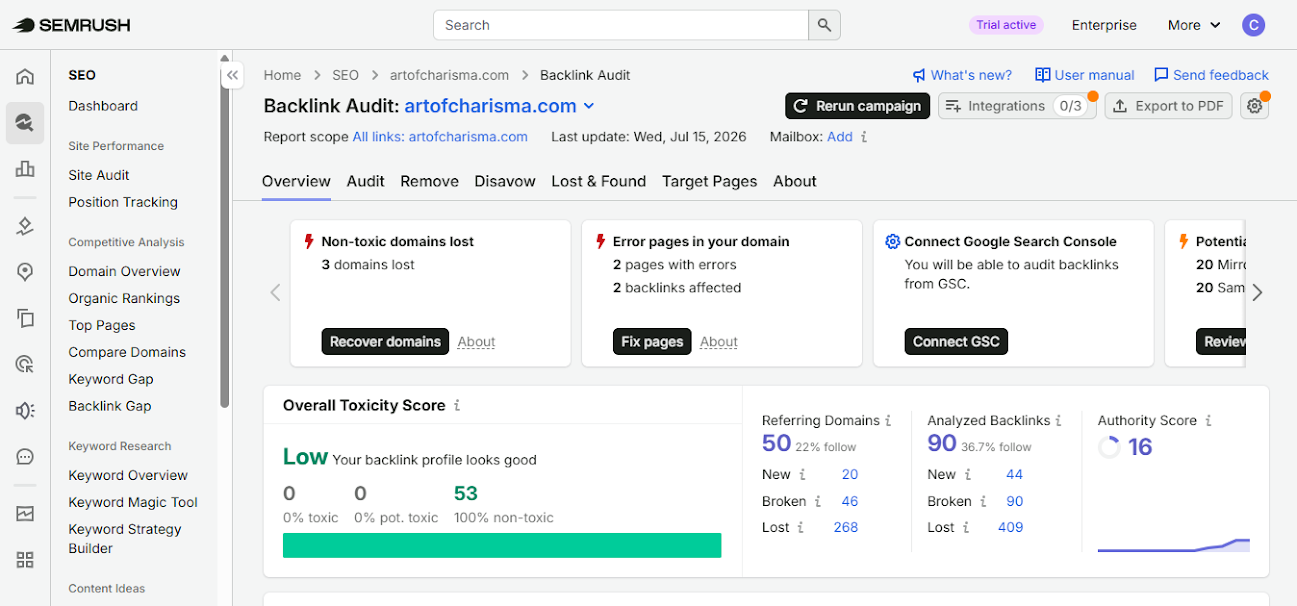Click Send feedback link

[1211, 75]
